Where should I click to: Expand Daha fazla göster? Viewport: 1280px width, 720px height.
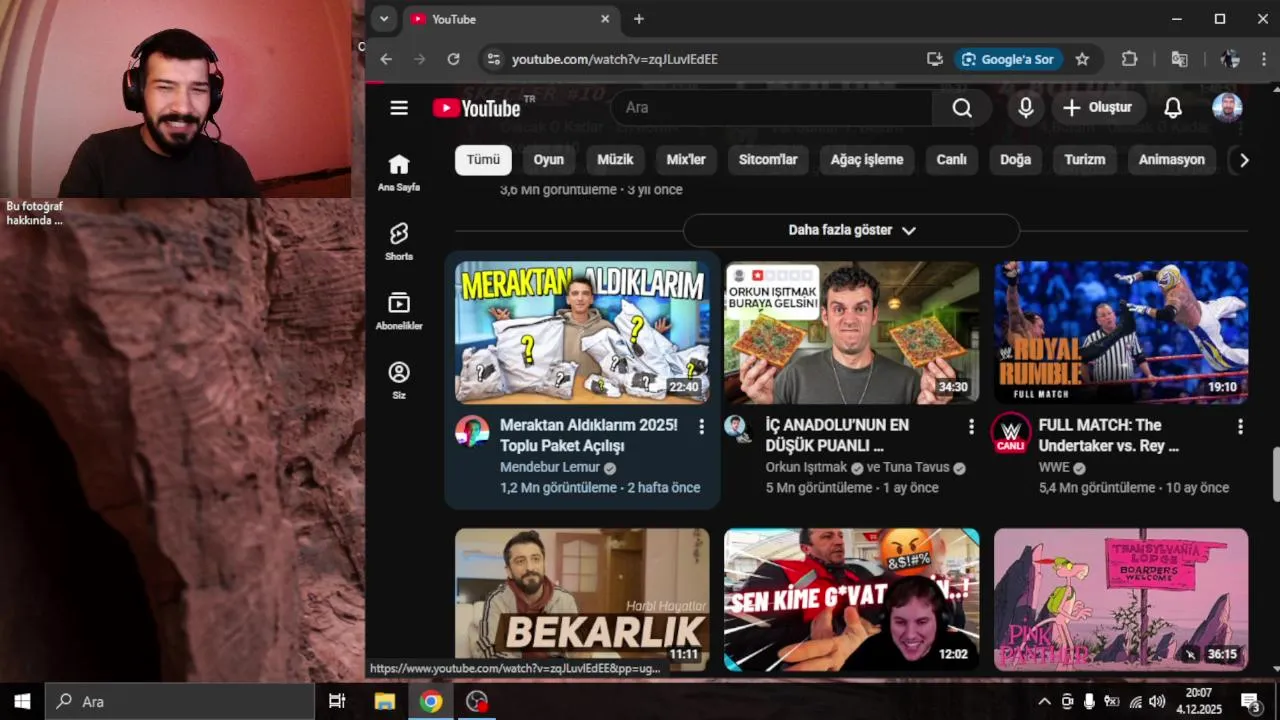(x=851, y=230)
